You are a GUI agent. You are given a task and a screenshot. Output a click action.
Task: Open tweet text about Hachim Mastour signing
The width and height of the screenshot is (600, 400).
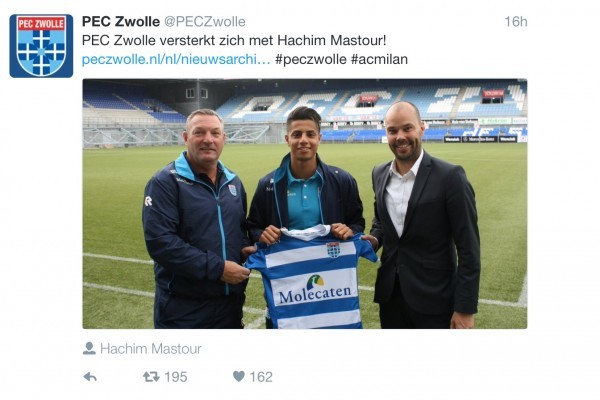234,40
